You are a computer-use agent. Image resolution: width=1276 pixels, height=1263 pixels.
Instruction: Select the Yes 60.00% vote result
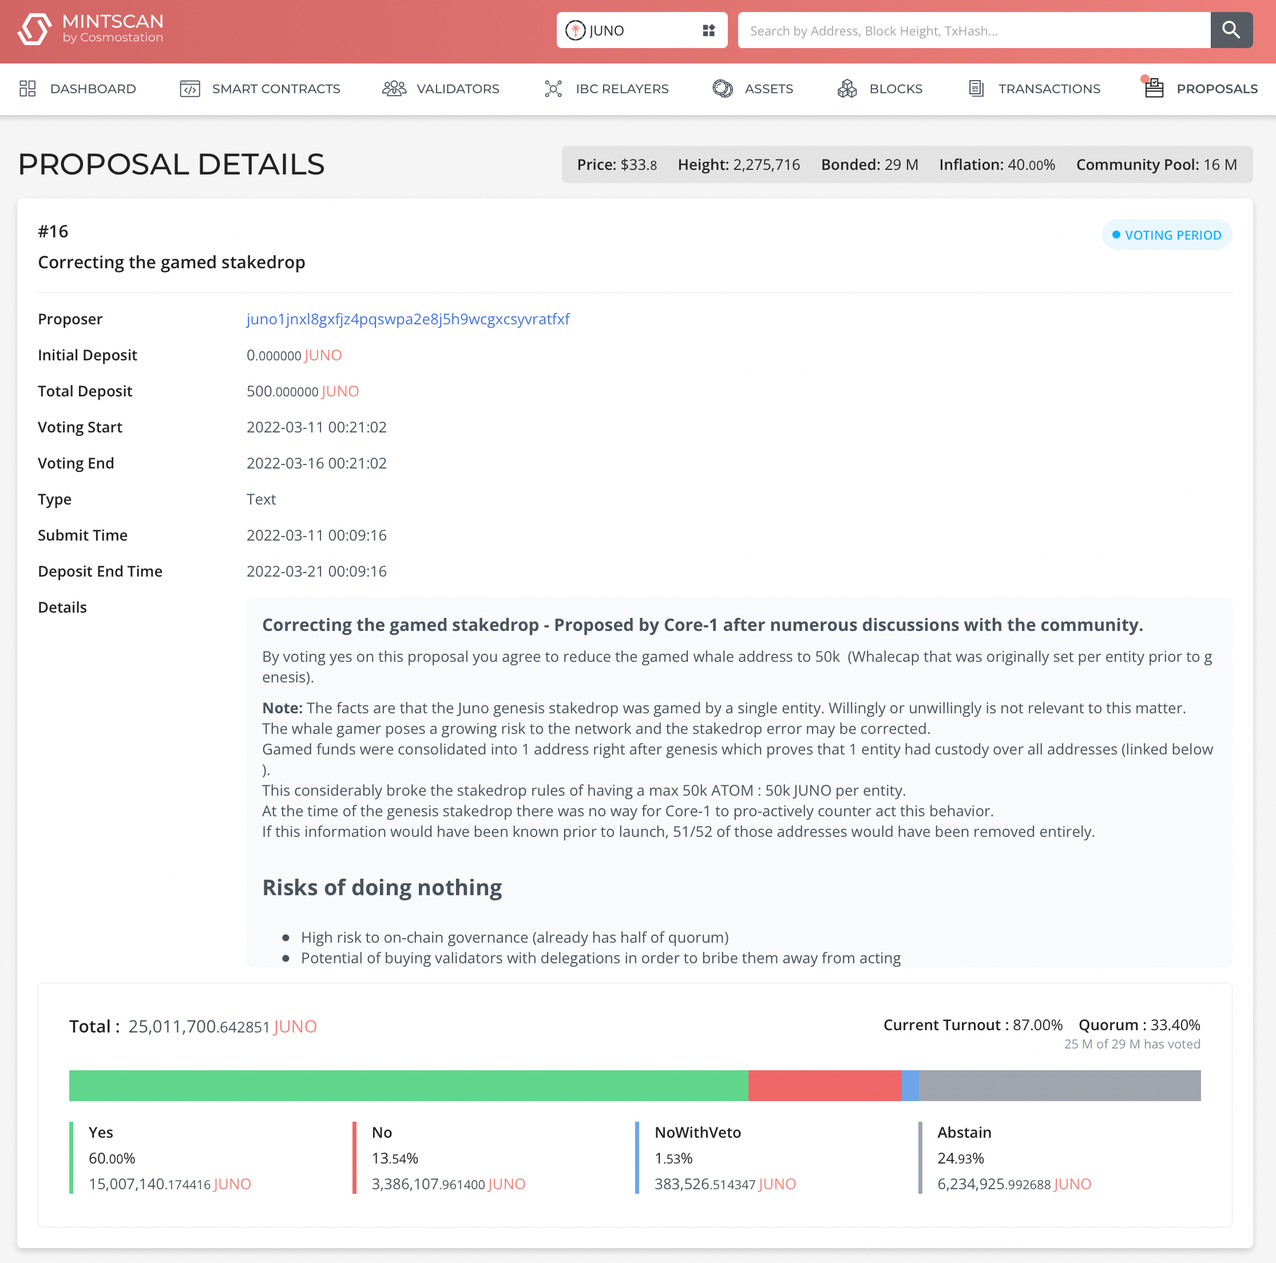click(x=161, y=1158)
